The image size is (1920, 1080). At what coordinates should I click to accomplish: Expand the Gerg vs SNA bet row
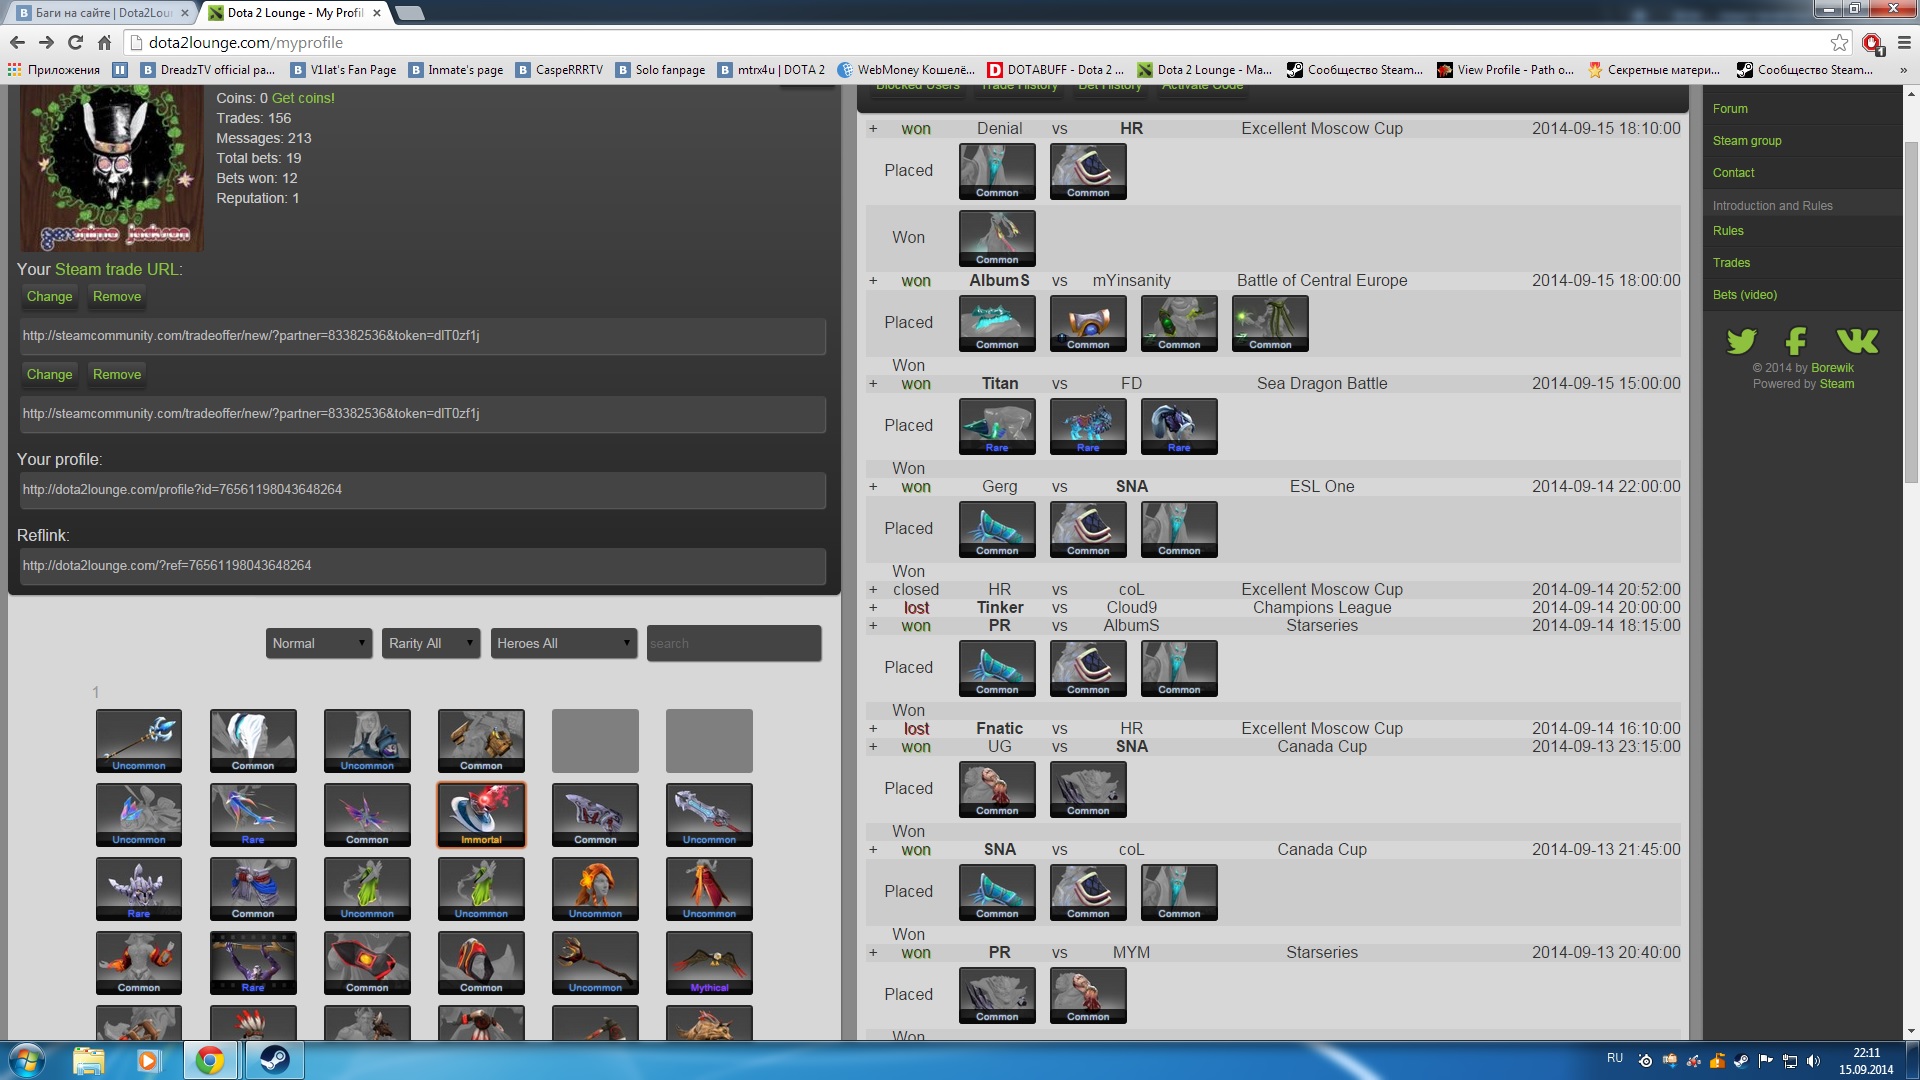pyautogui.click(x=873, y=487)
